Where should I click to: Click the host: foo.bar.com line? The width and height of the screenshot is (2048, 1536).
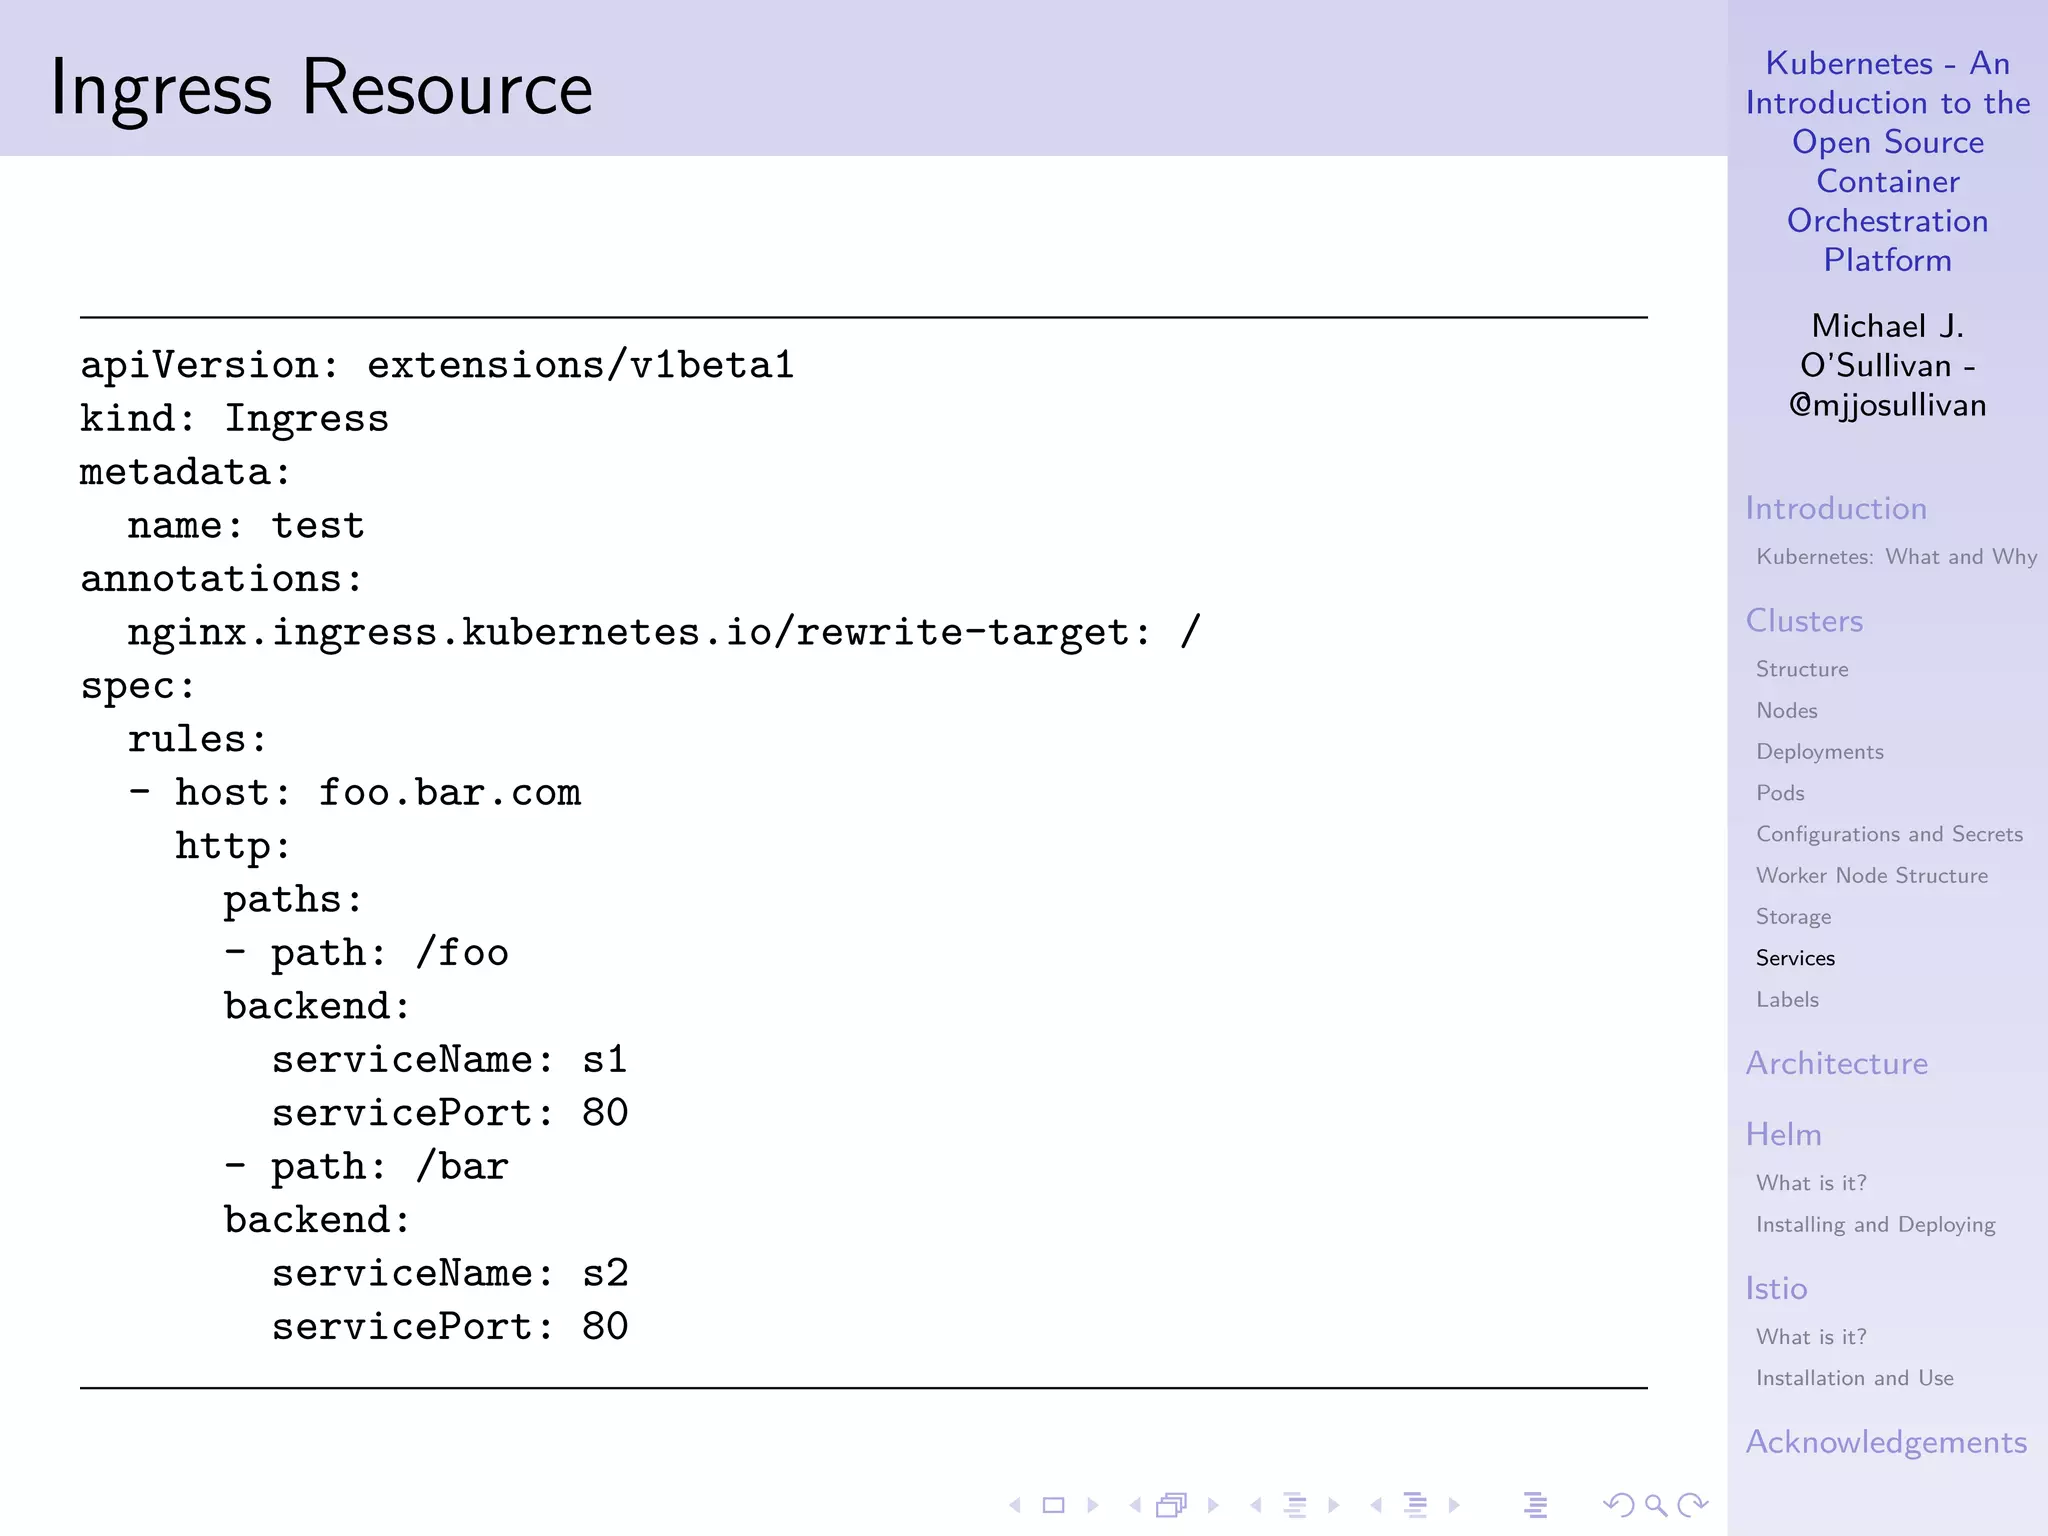355,792
